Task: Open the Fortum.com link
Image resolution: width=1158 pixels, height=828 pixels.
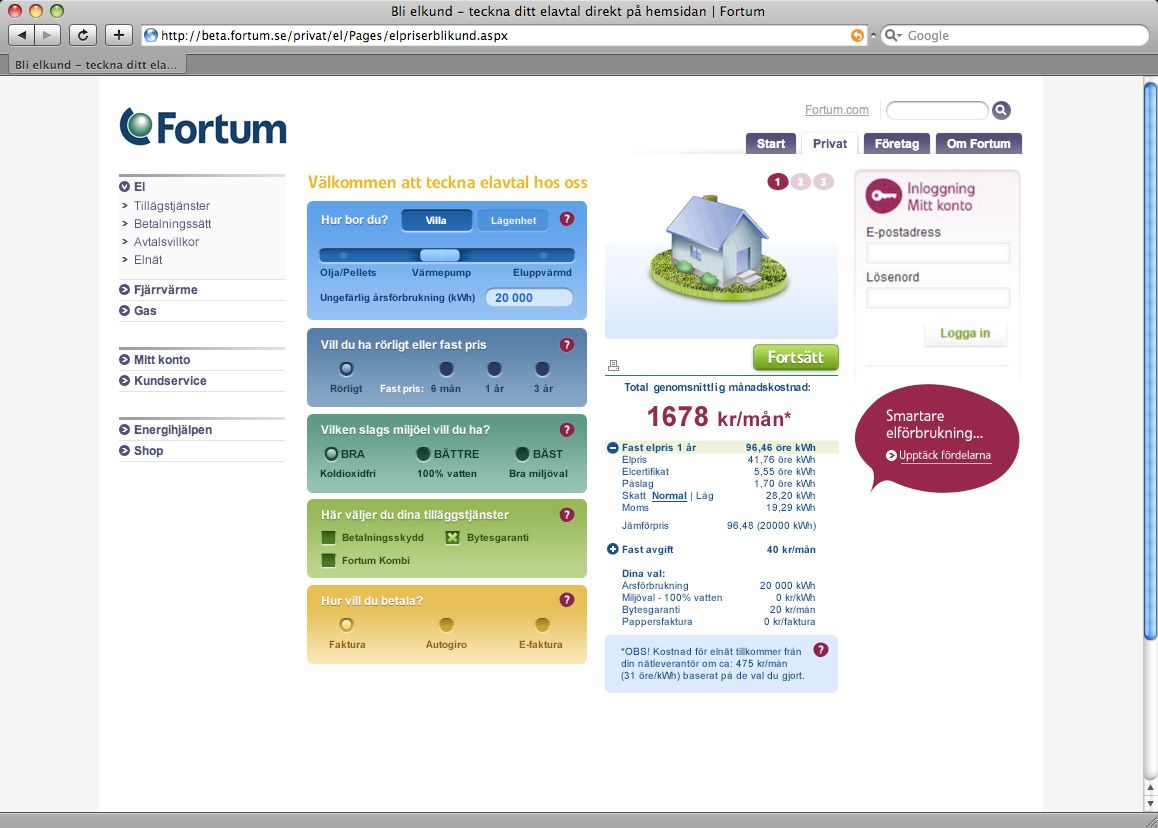Action: coord(837,110)
